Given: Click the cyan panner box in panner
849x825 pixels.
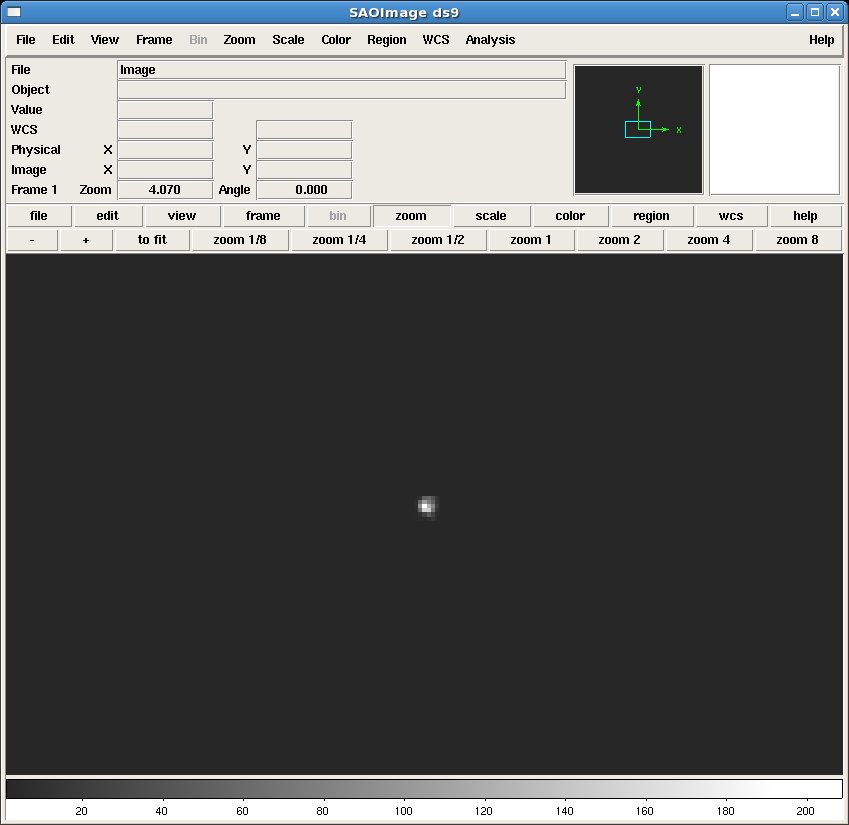Looking at the screenshot, I should pyautogui.click(x=637, y=129).
